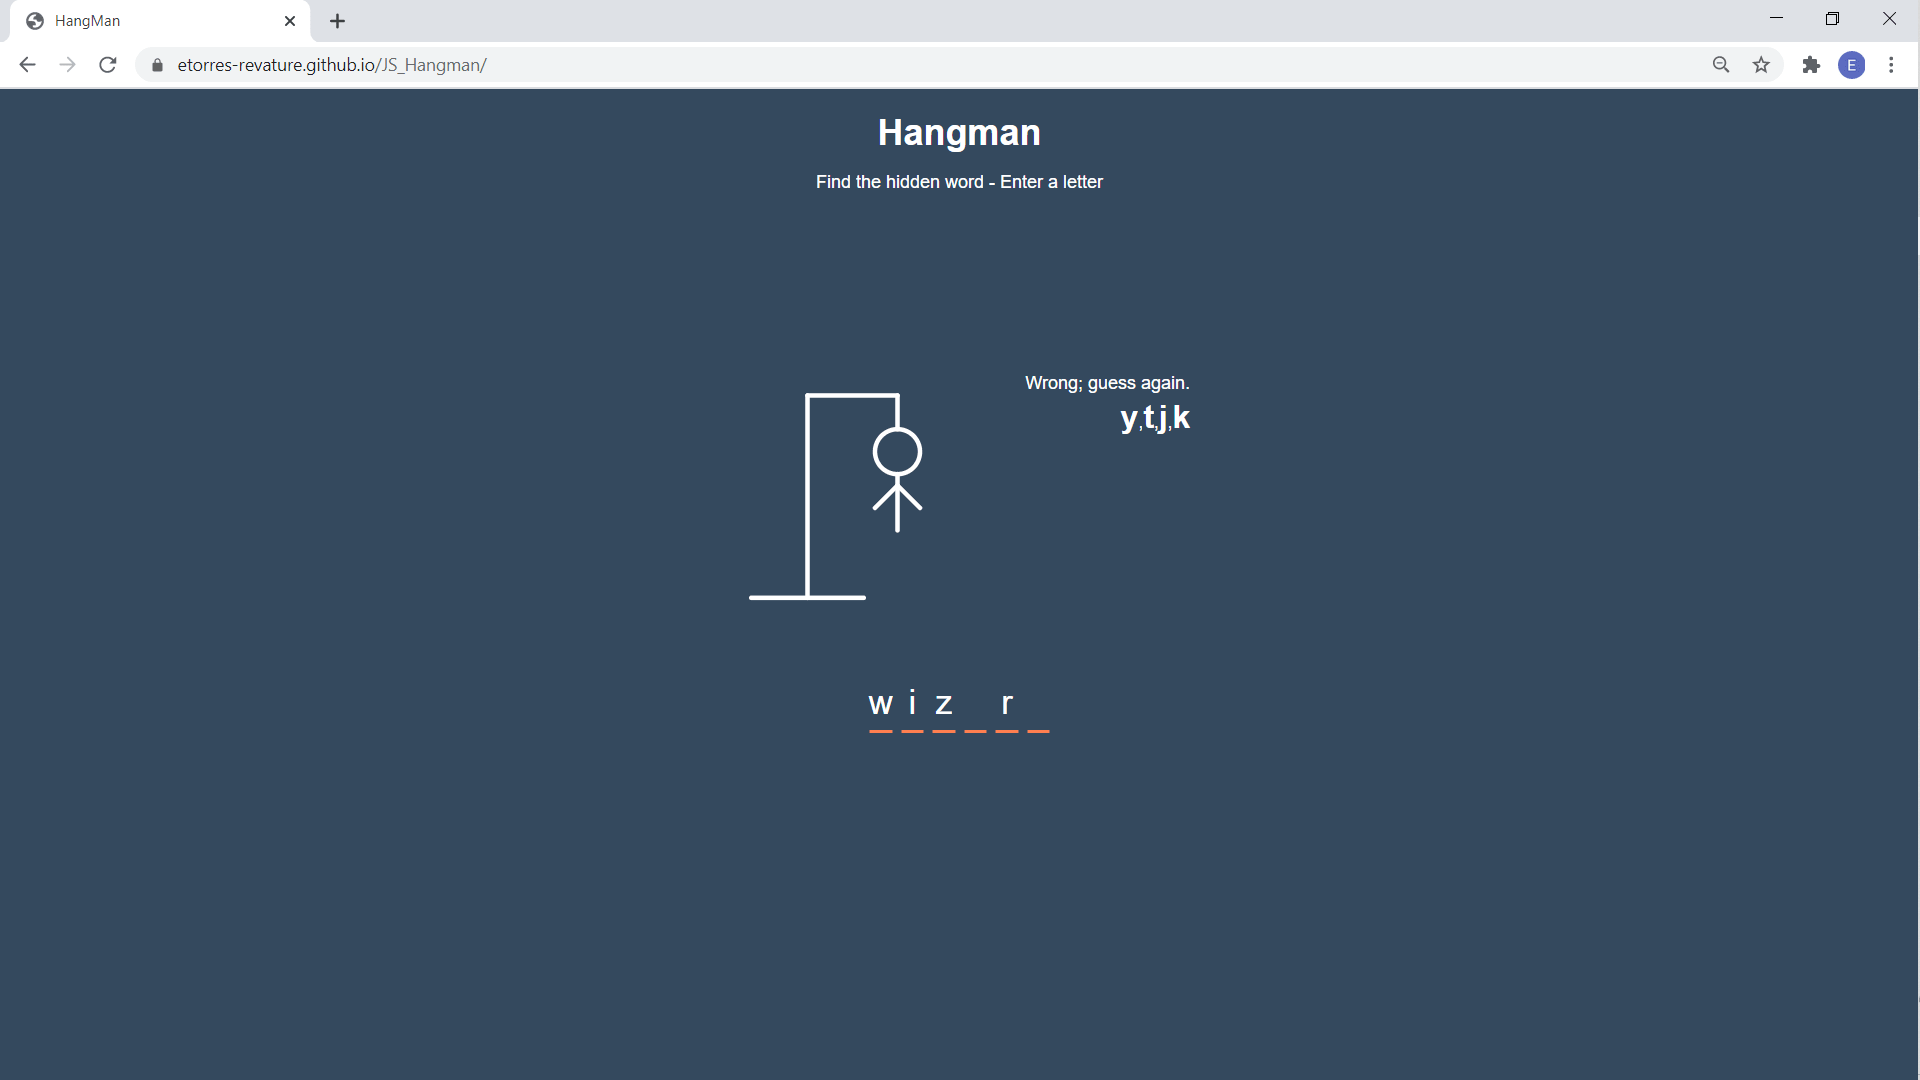The height and width of the screenshot is (1080, 1920).
Task: Bookmark this page with the star
Action: [1761, 65]
